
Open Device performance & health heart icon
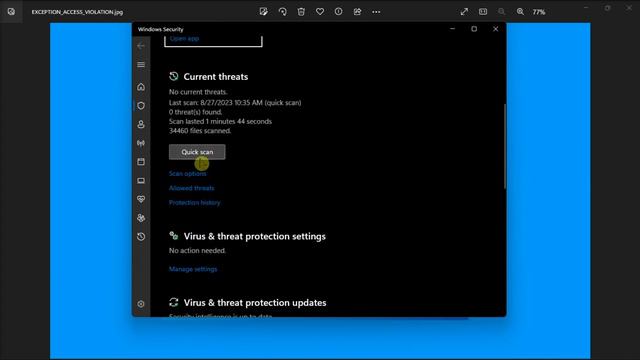pos(141,199)
